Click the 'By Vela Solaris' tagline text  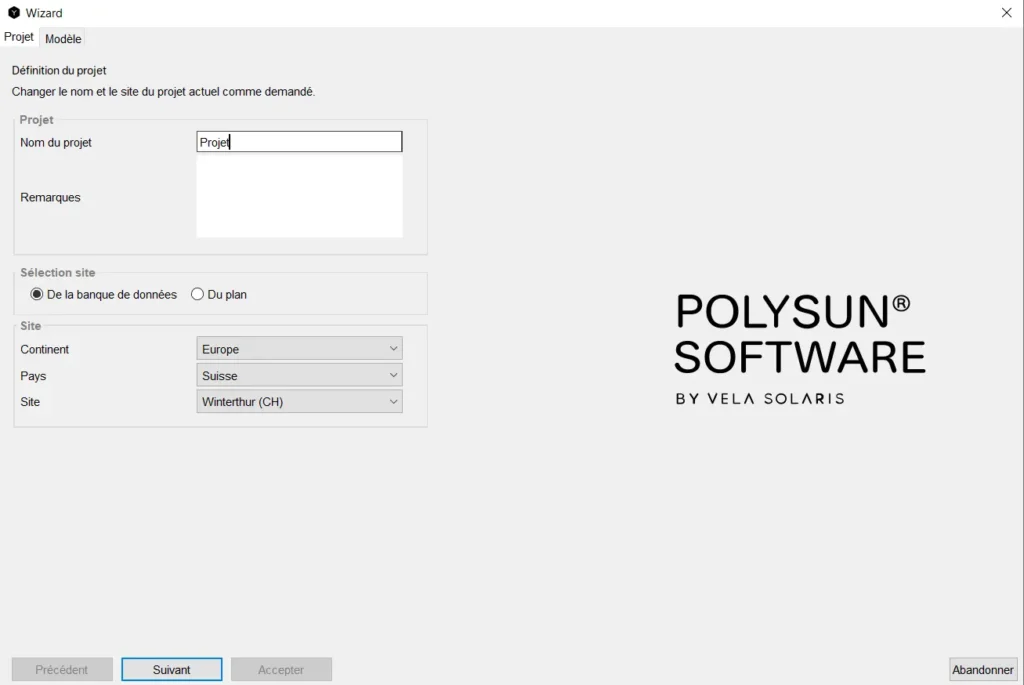tap(759, 398)
